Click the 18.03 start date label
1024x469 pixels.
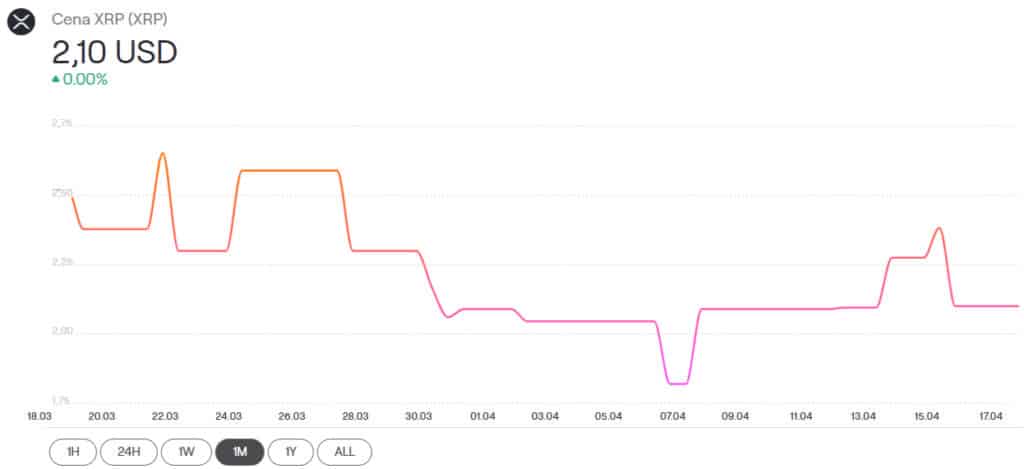39,416
